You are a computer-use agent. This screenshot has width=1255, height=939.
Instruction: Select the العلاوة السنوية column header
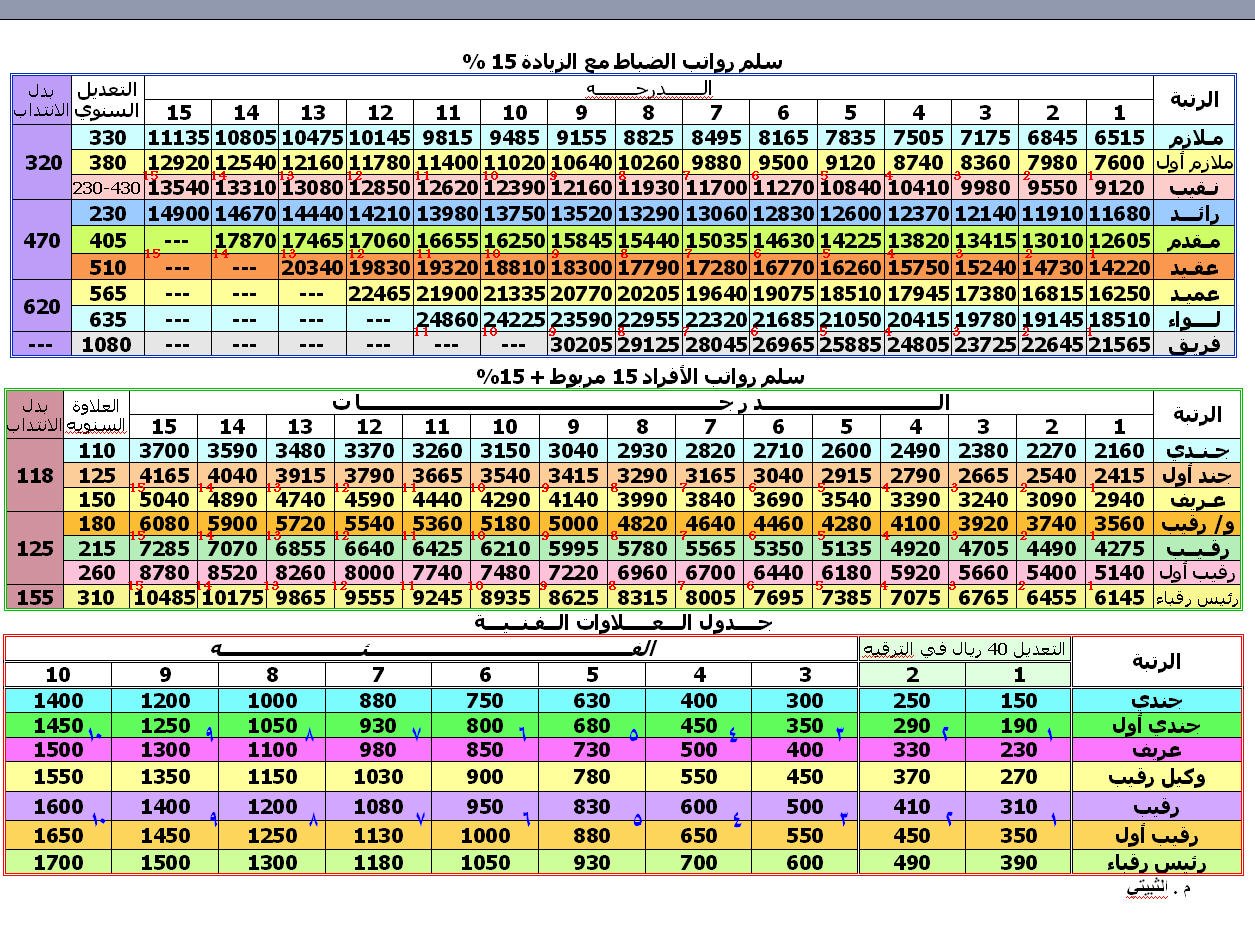(97, 415)
